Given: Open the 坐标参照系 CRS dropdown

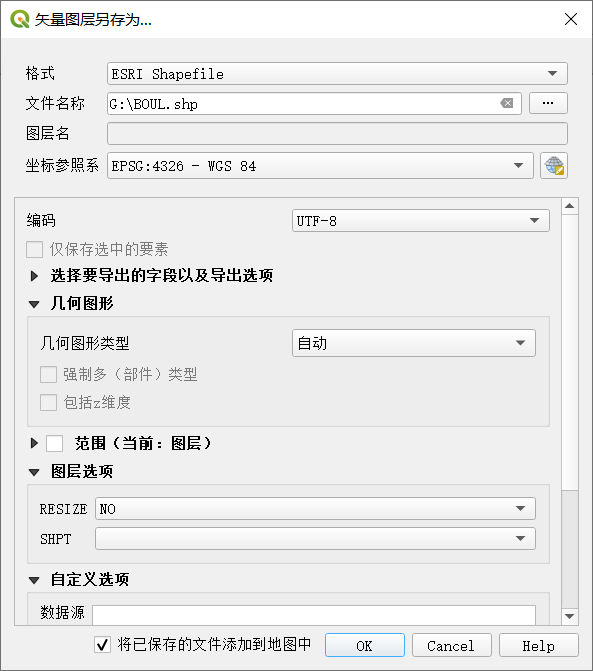Looking at the screenshot, I should [x=320, y=166].
